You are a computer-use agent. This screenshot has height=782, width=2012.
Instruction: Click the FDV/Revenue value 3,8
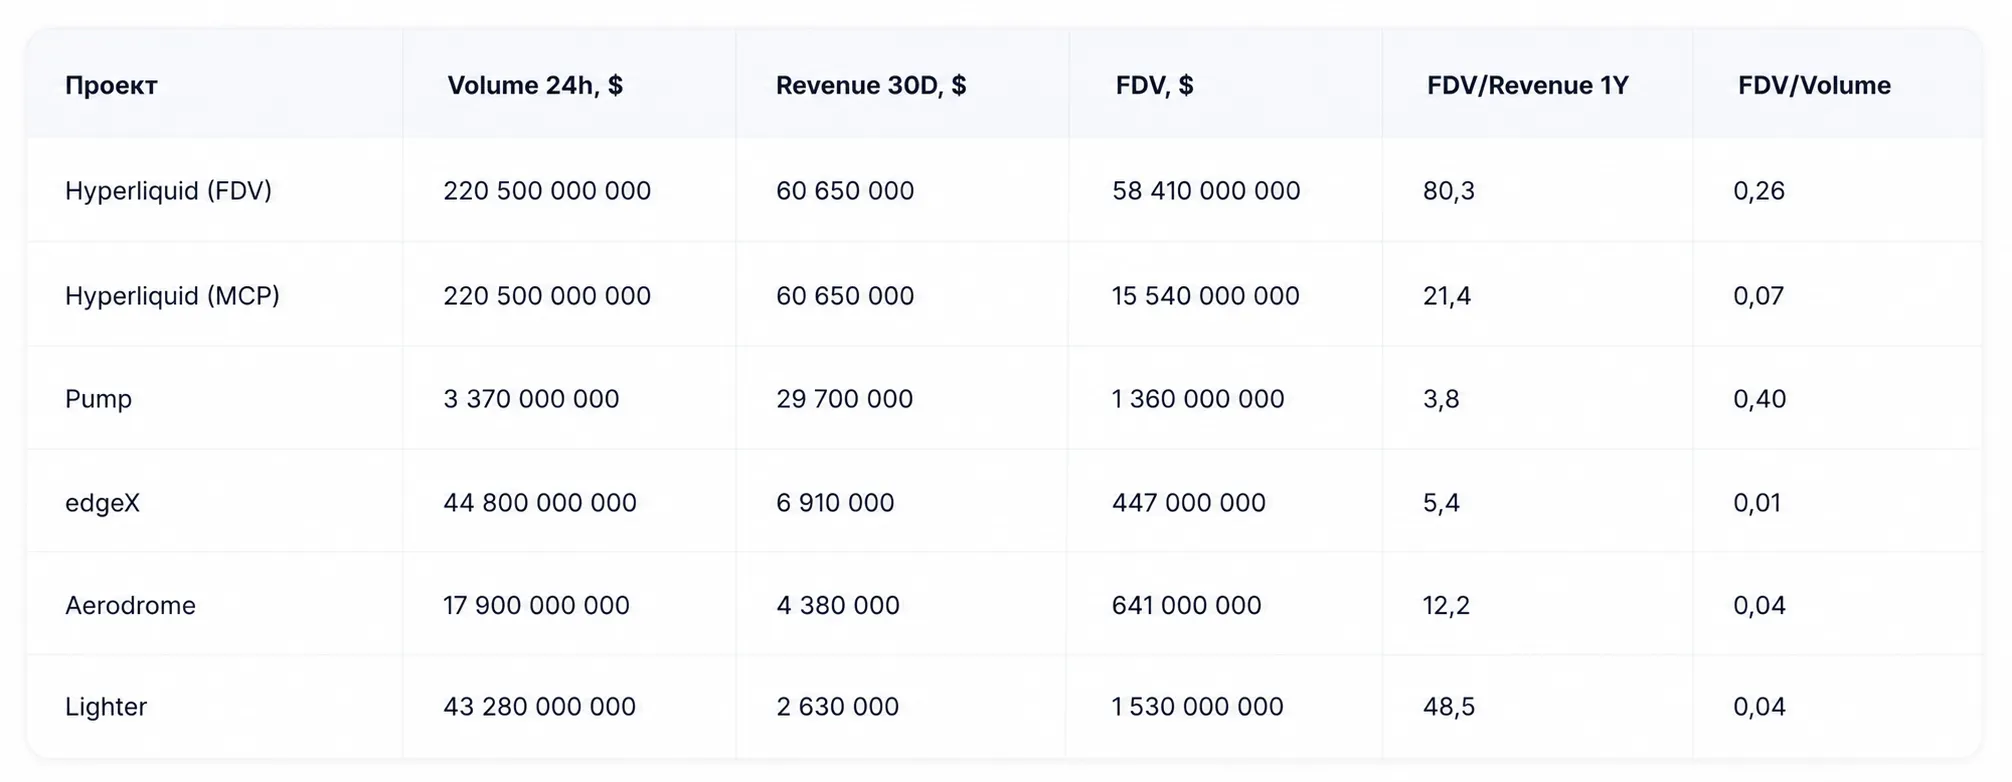[x=1441, y=399]
